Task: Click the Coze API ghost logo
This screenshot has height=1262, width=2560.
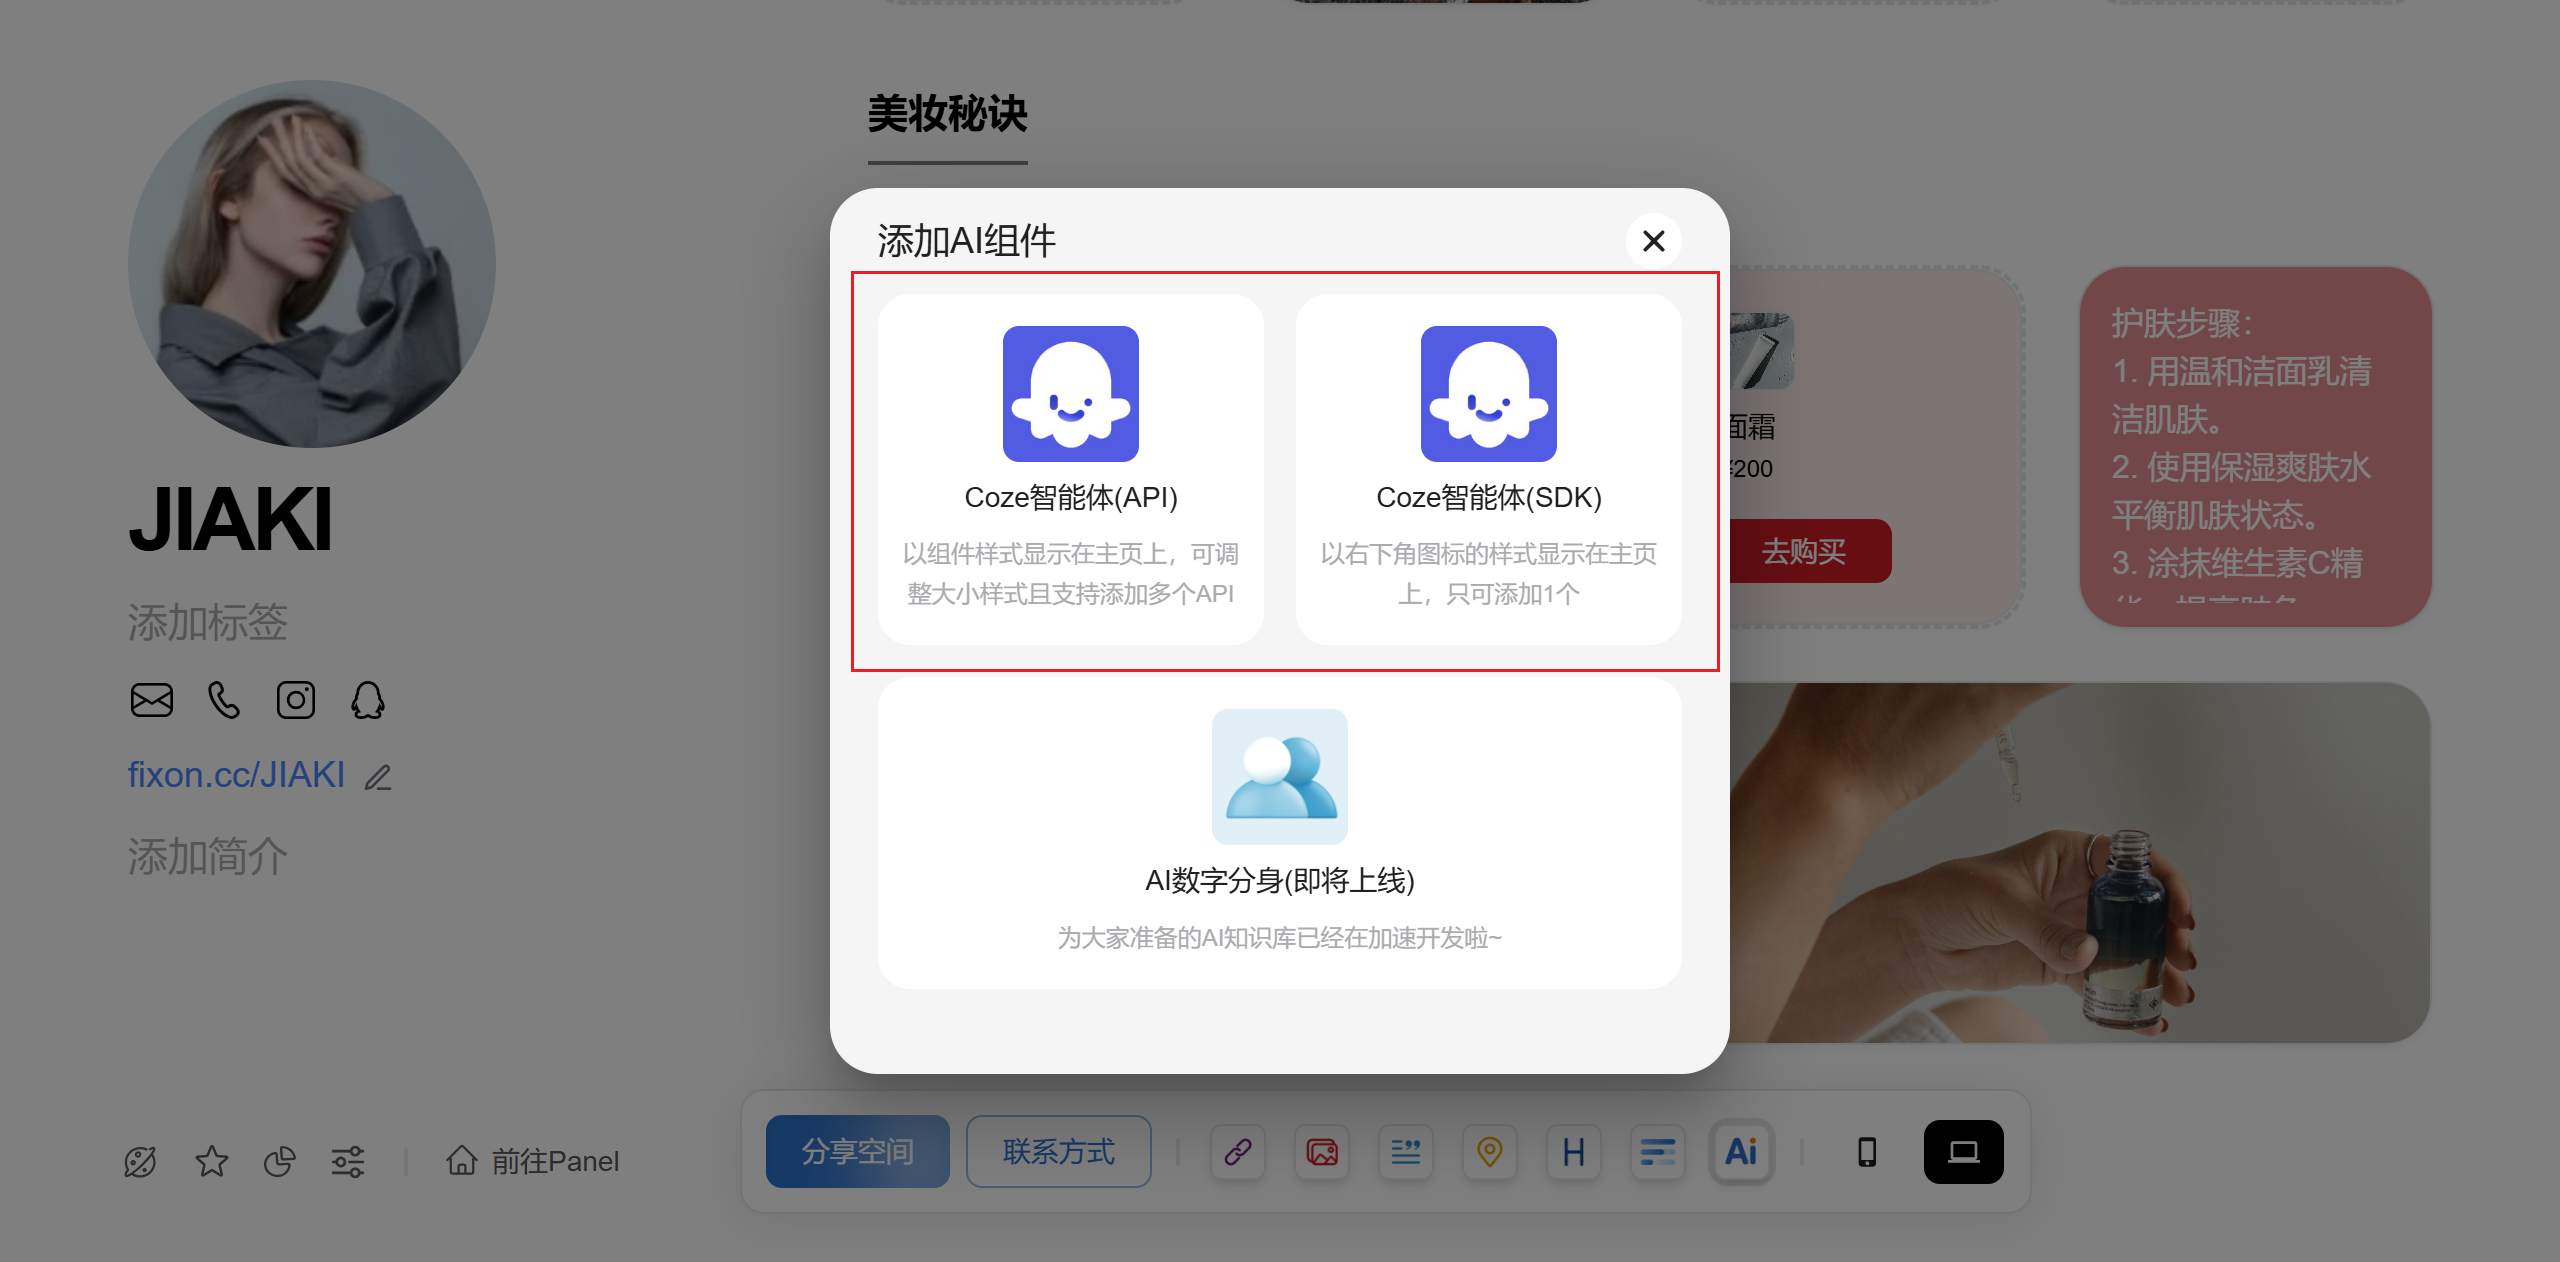Action: click(x=1071, y=394)
